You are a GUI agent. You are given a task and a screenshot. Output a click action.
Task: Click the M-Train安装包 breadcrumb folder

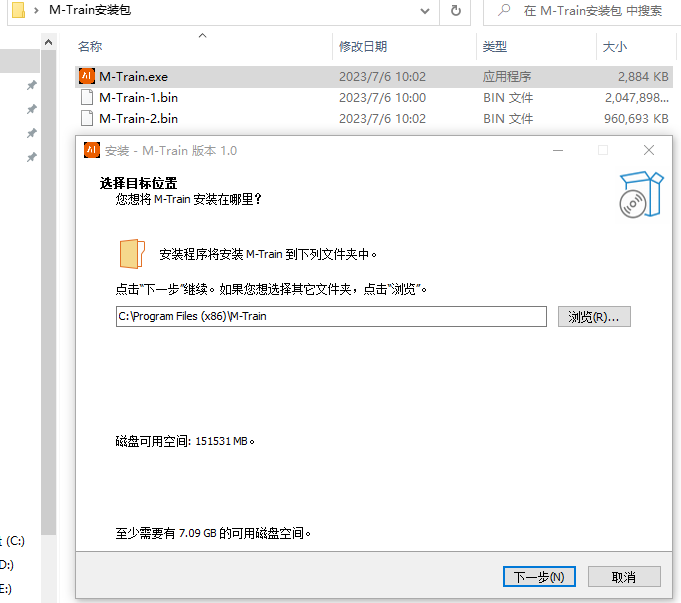[x=90, y=10]
